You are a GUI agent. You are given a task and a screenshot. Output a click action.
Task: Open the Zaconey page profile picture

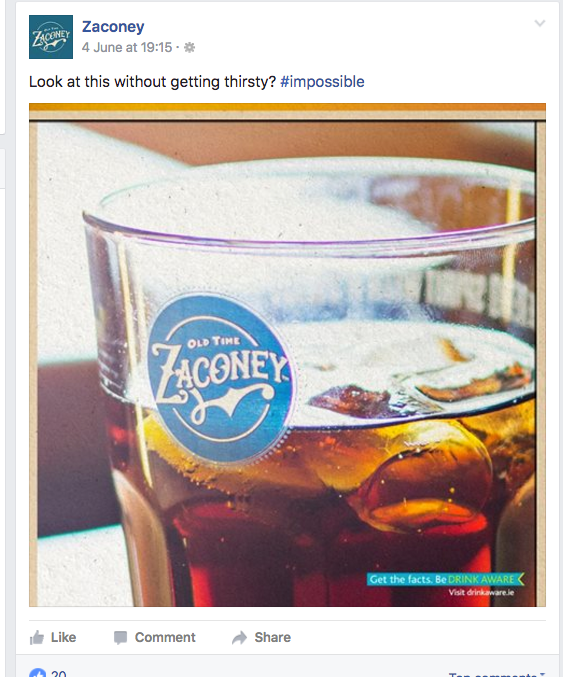(51, 37)
